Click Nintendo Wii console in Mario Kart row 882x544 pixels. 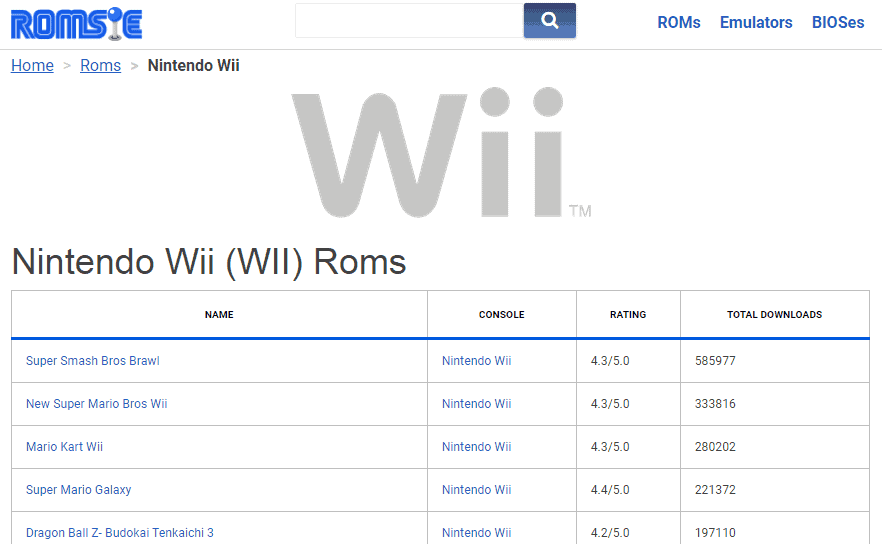pos(476,447)
